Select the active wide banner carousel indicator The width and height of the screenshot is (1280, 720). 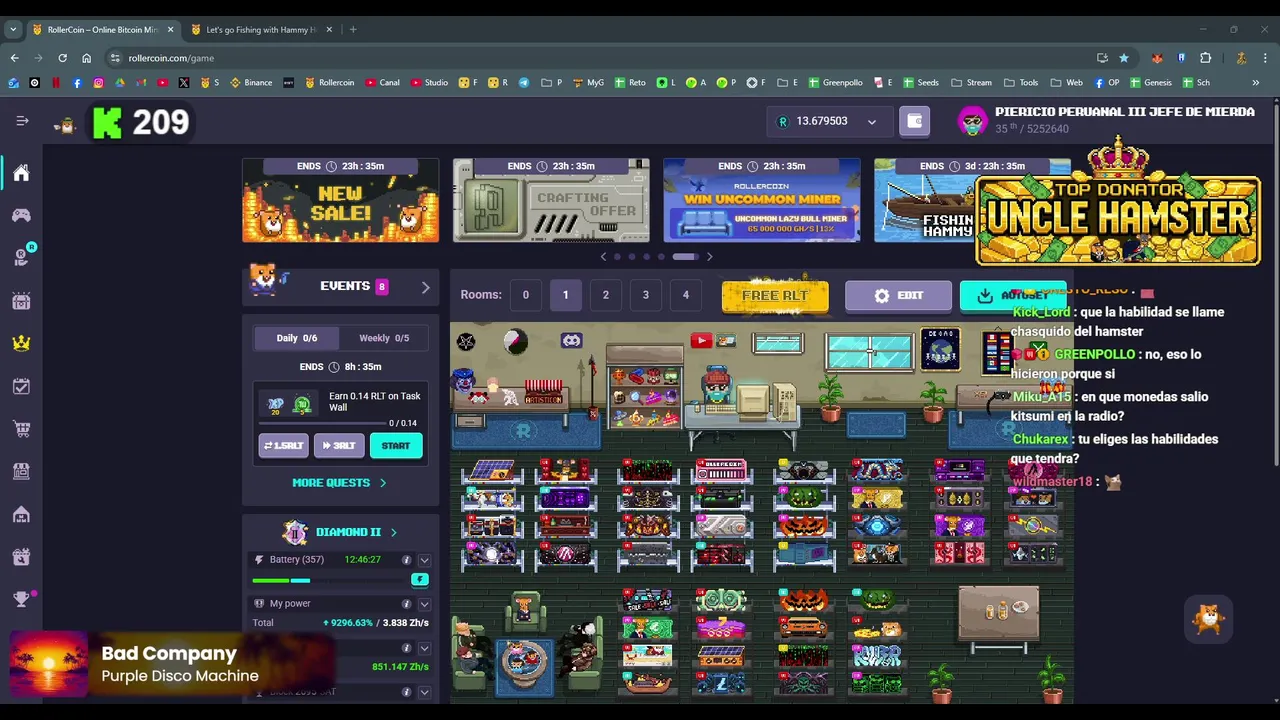[x=685, y=257]
